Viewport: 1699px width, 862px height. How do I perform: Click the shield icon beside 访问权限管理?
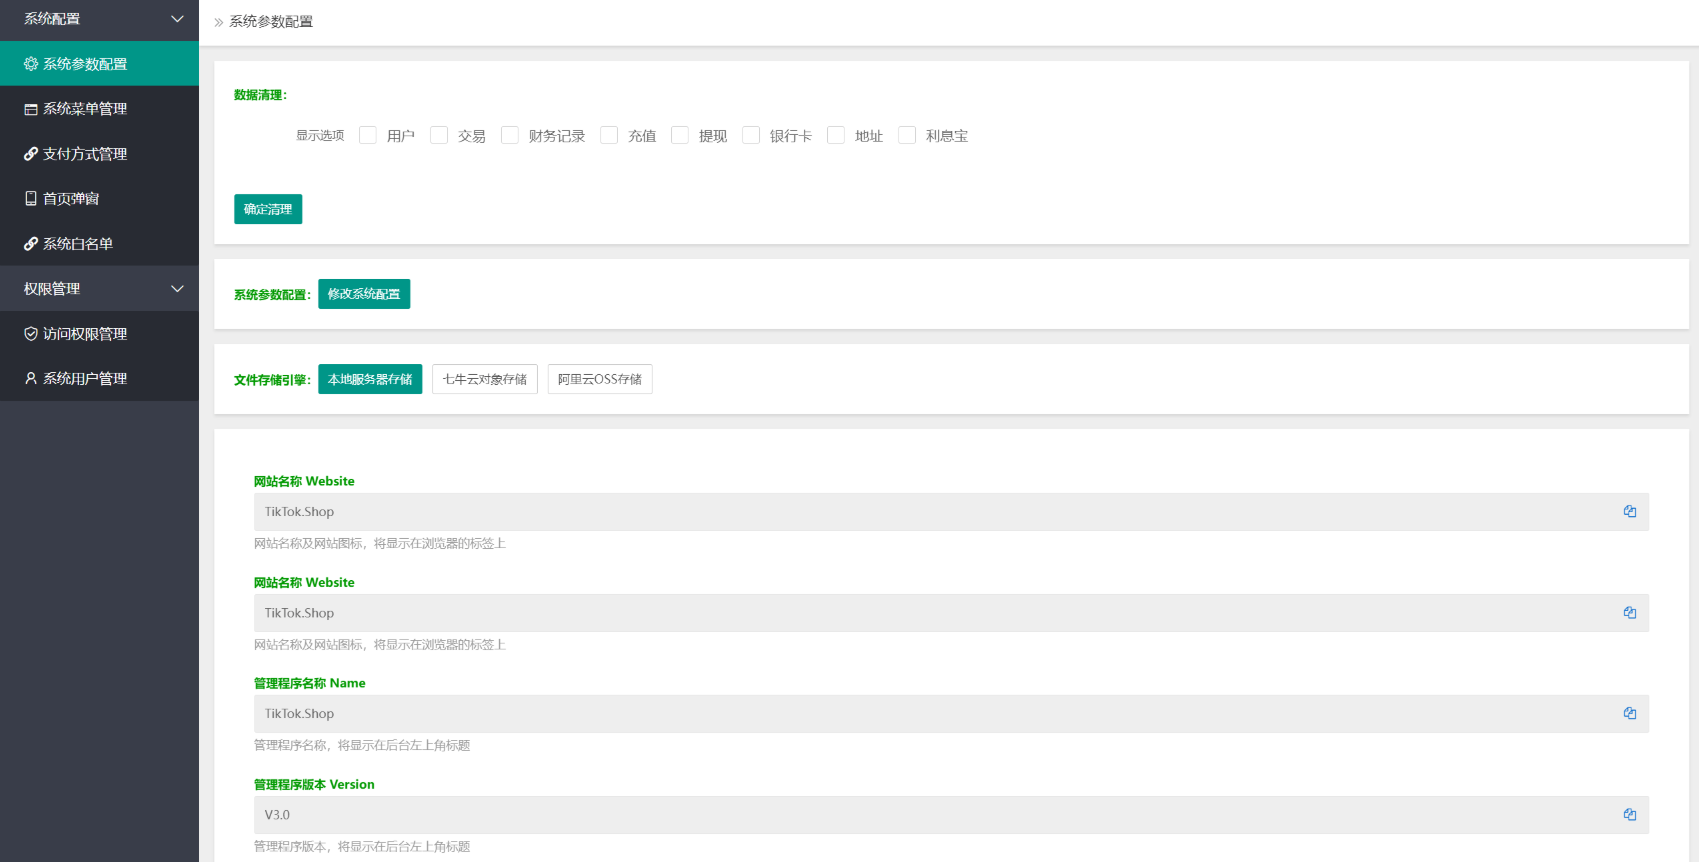pyautogui.click(x=31, y=334)
